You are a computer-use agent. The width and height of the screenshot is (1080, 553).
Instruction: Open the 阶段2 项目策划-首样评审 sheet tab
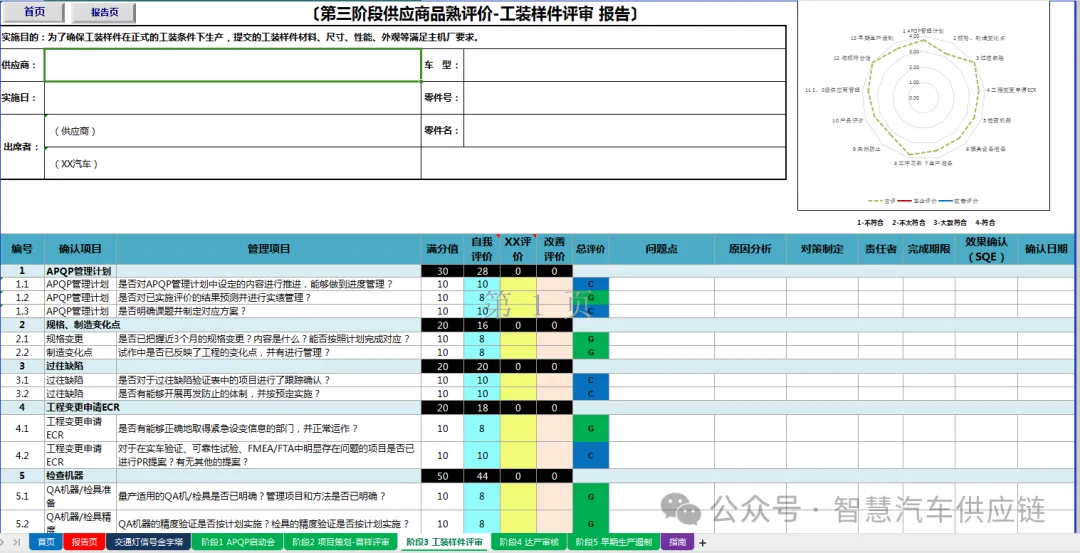point(340,543)
